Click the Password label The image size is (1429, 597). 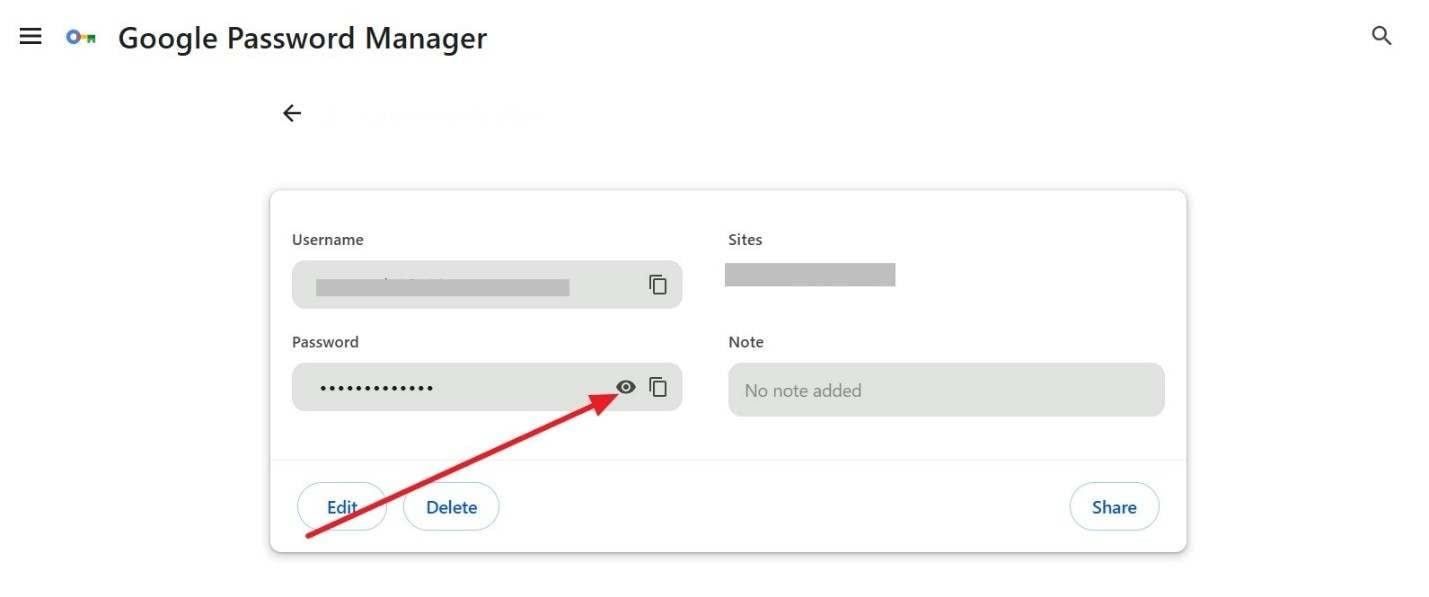pyautogui.click(x=325, y=342)
